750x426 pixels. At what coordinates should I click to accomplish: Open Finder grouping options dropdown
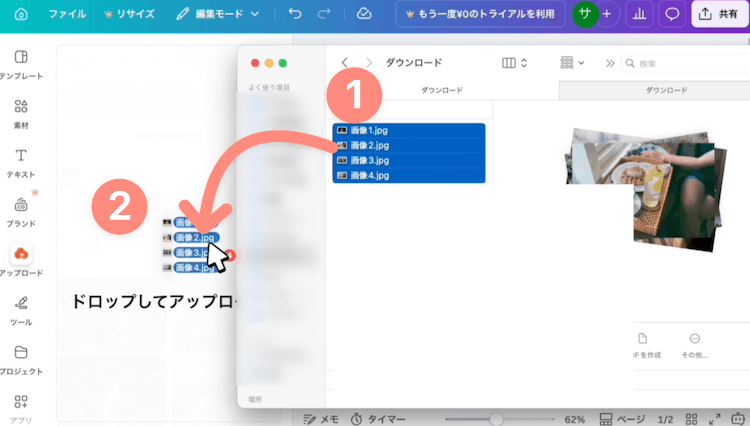[x=572, y=63]
